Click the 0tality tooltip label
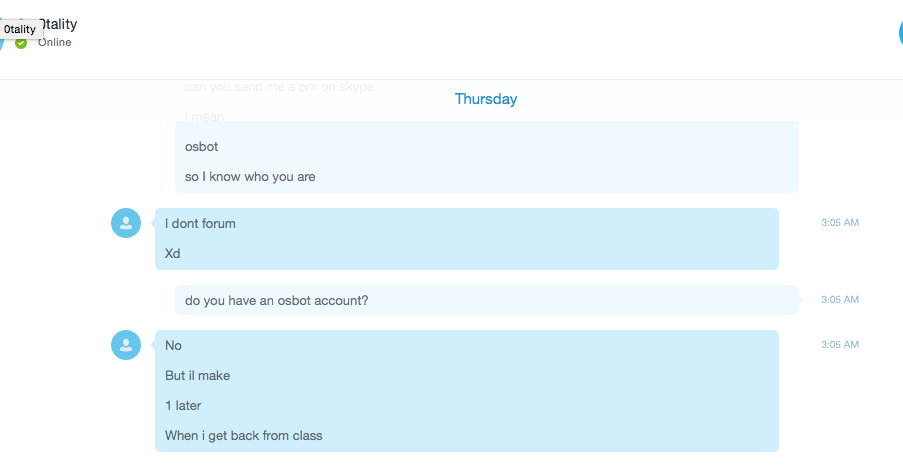This screenshot has width=903, height=466. (21, 29)
